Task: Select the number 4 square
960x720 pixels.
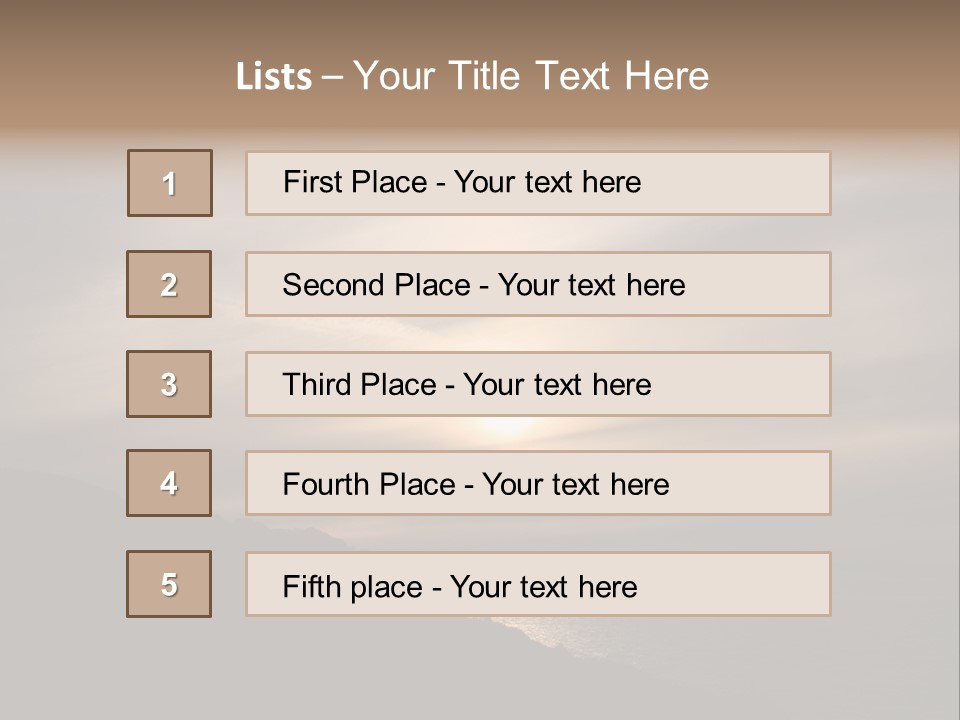Action: (169, 483)
